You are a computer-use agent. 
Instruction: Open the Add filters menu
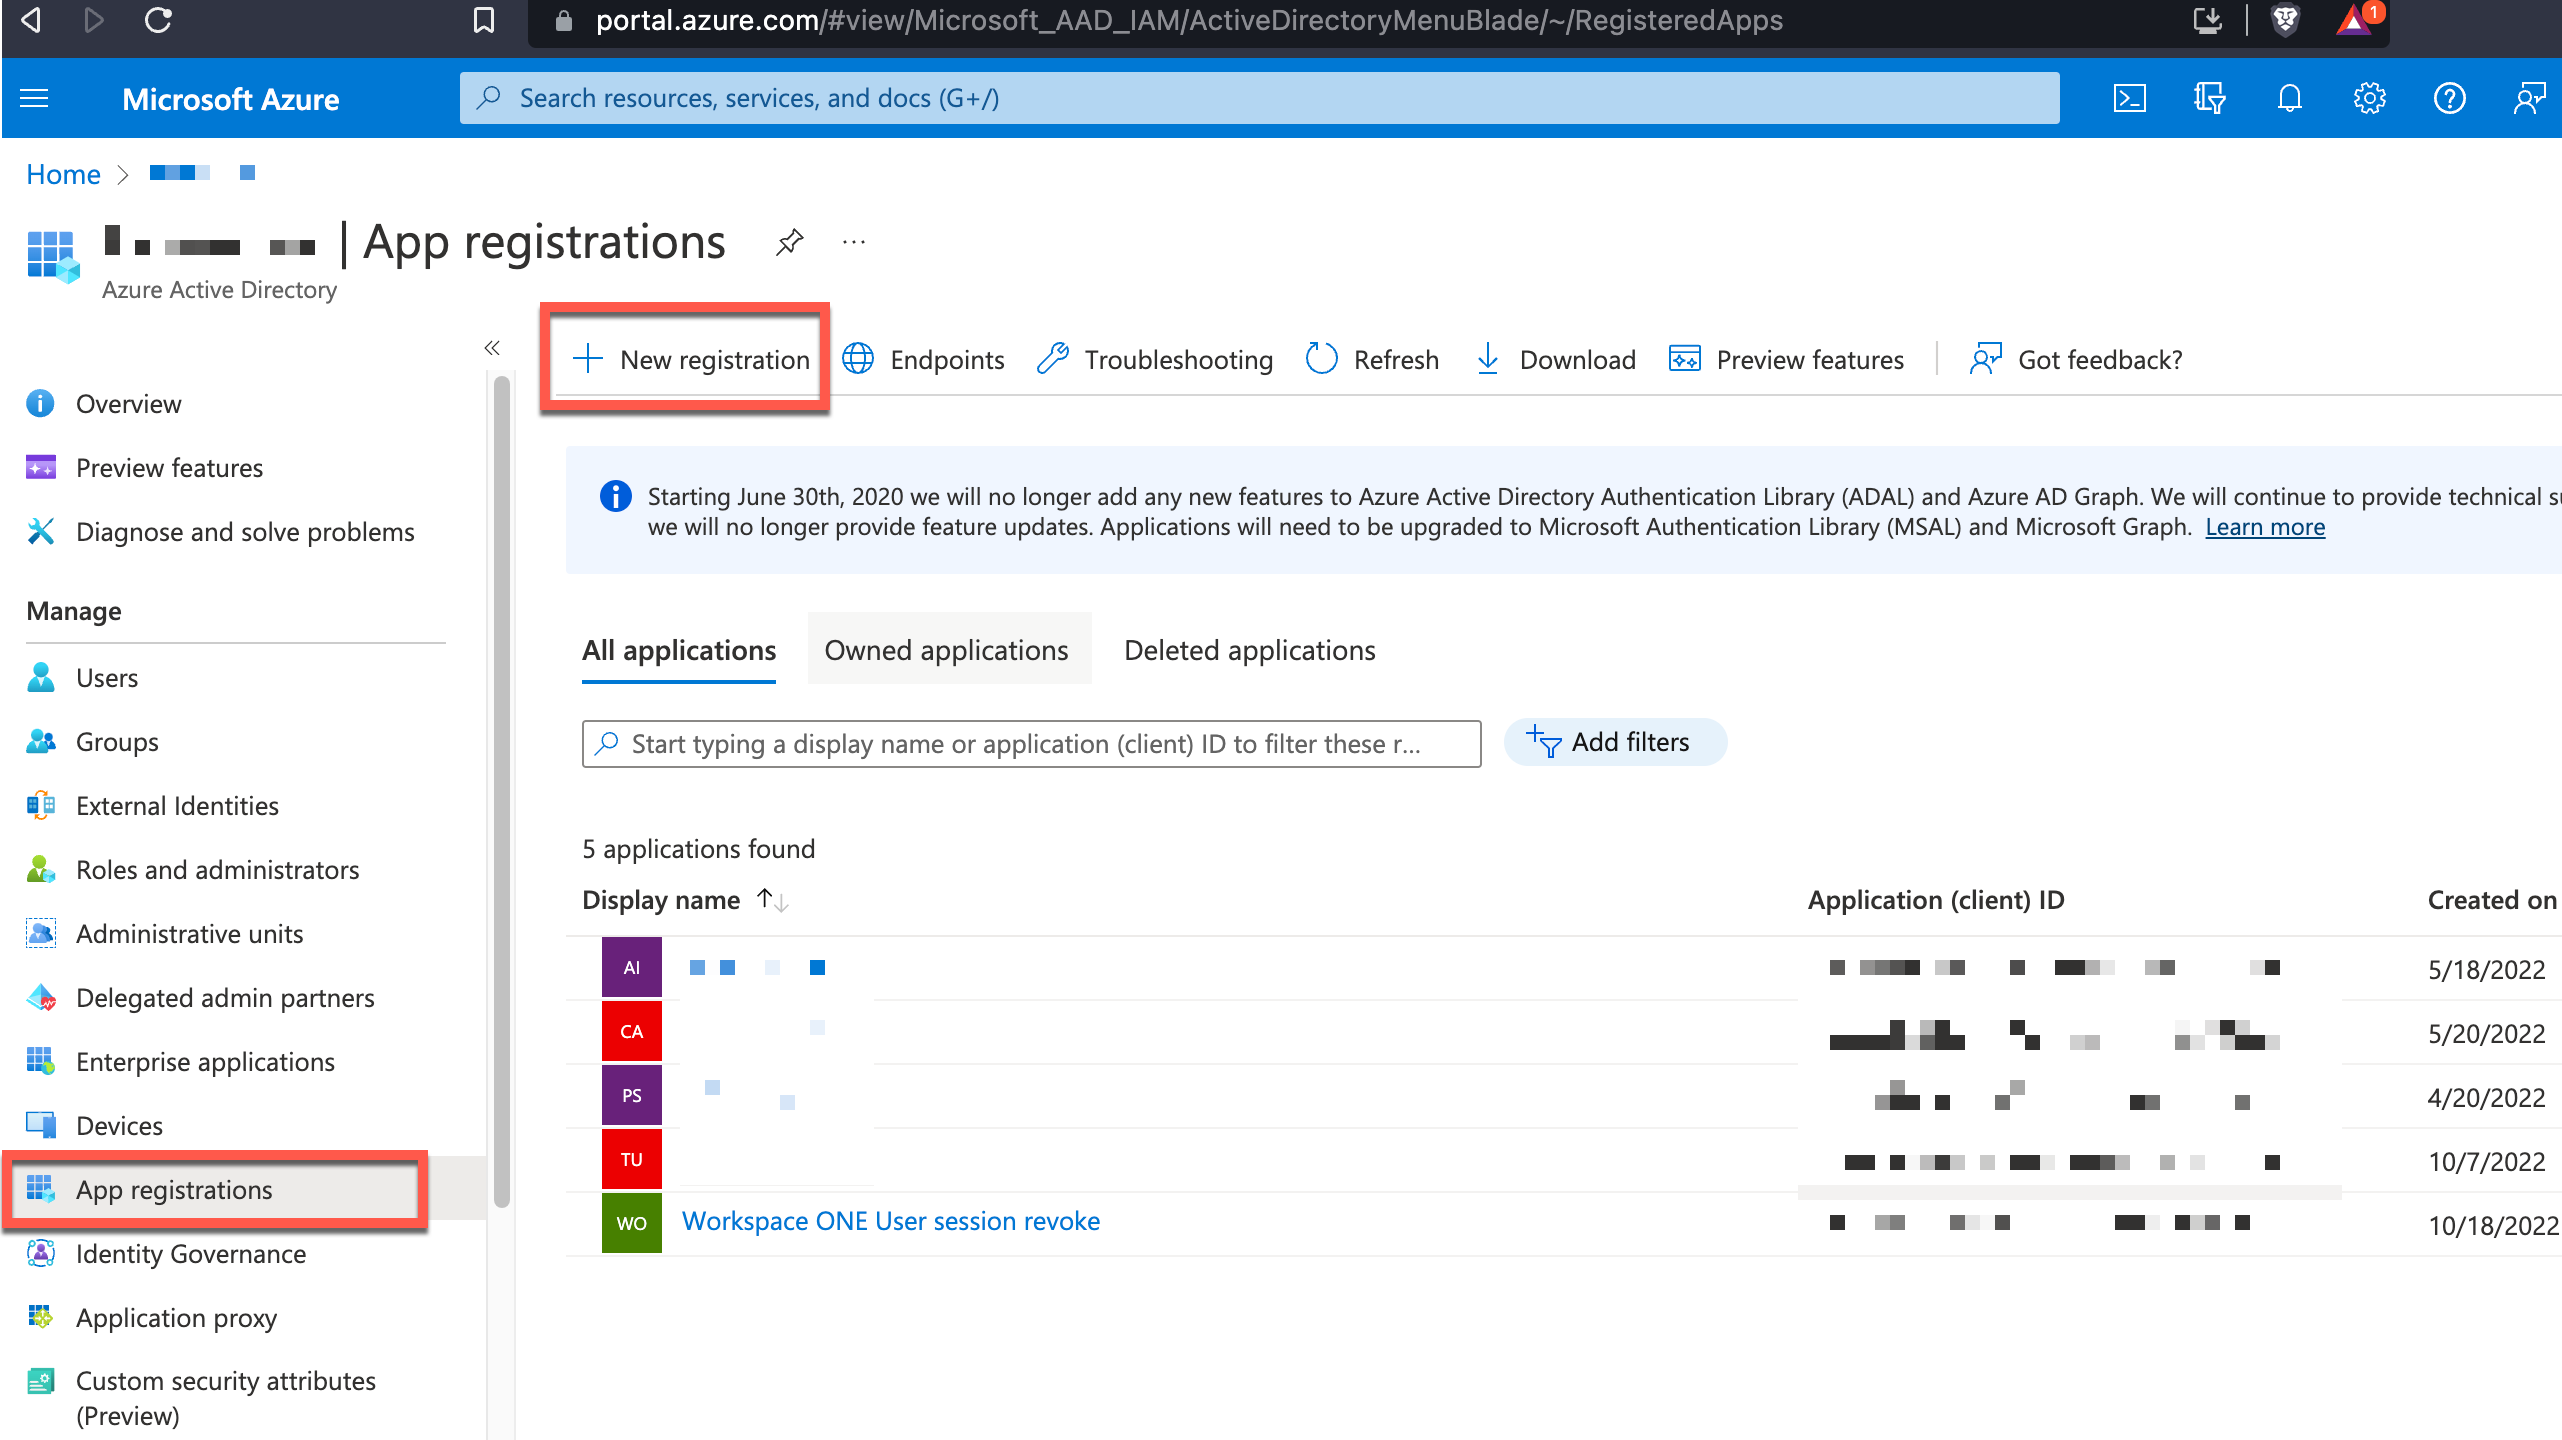click(1614, 742)
